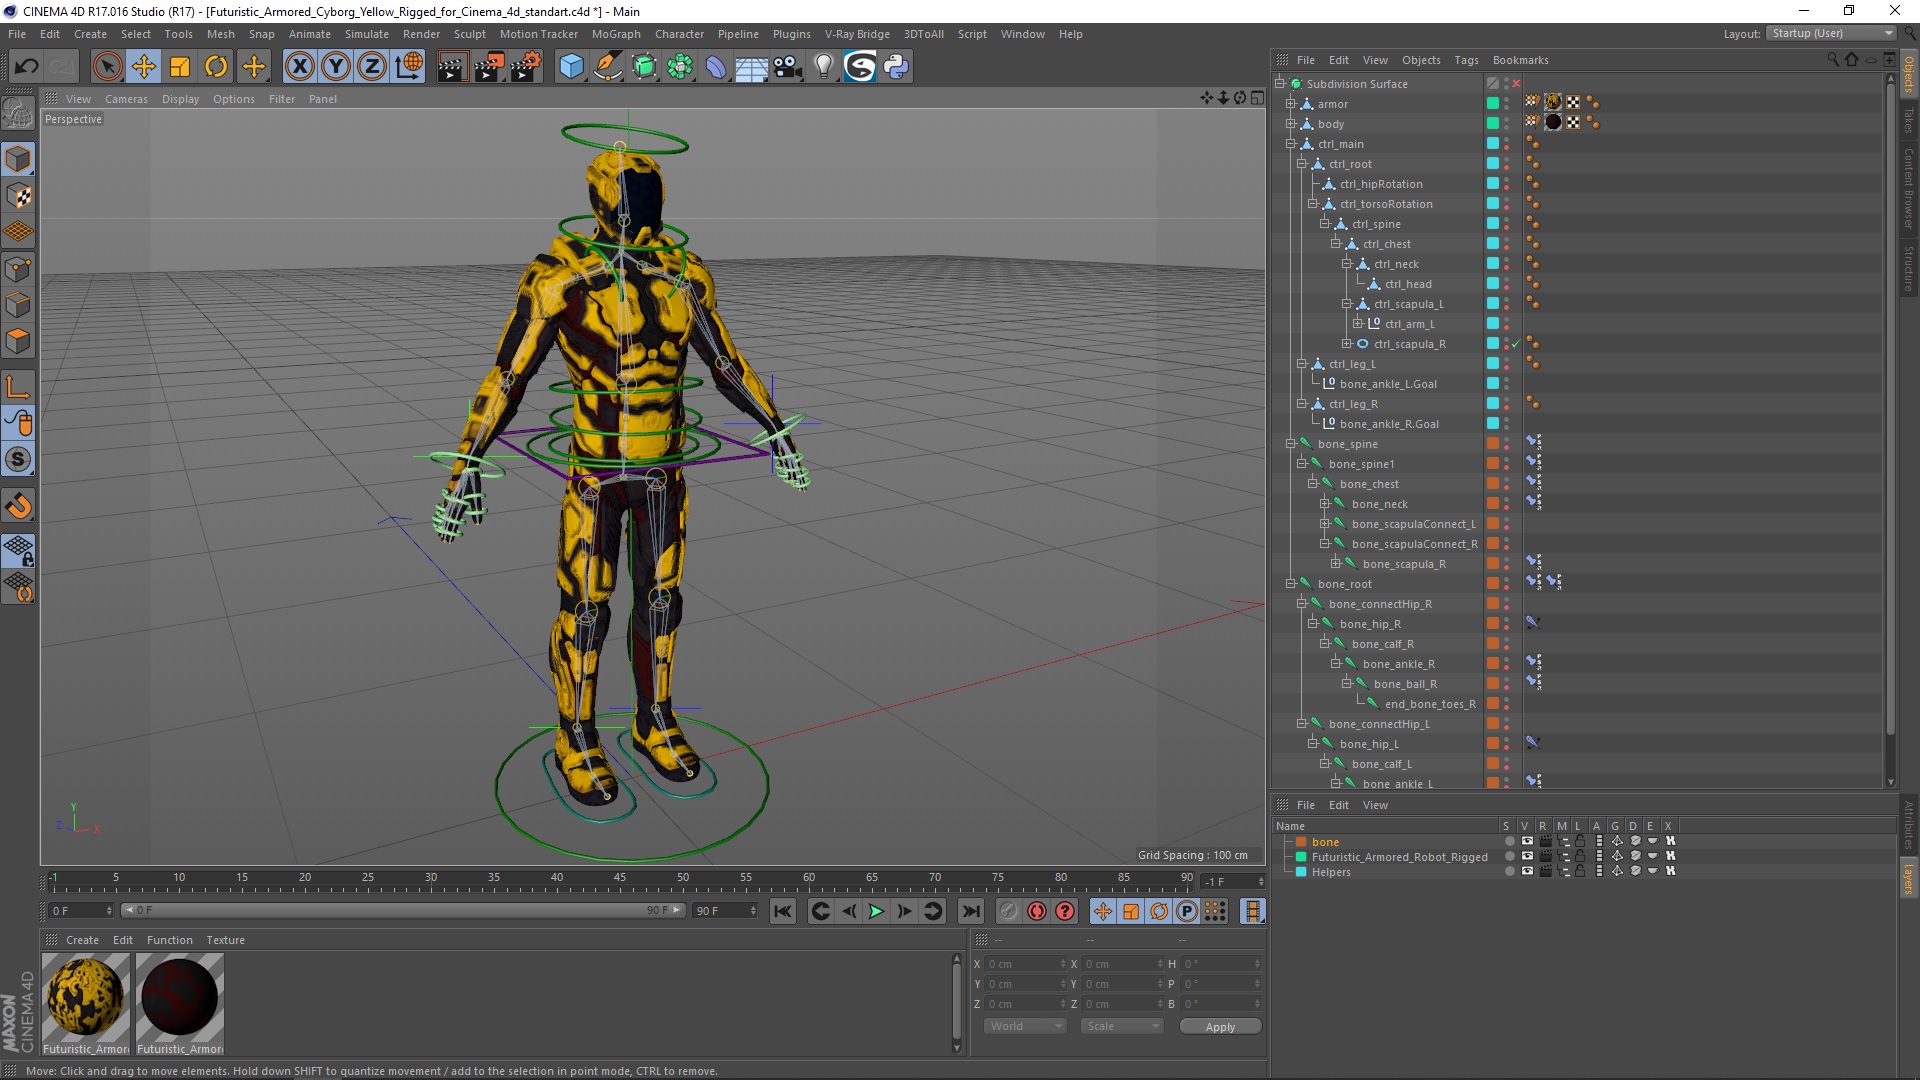Screen dimensions: 1920x1080
Task: Add a Floor environment object
Action: 752,67
